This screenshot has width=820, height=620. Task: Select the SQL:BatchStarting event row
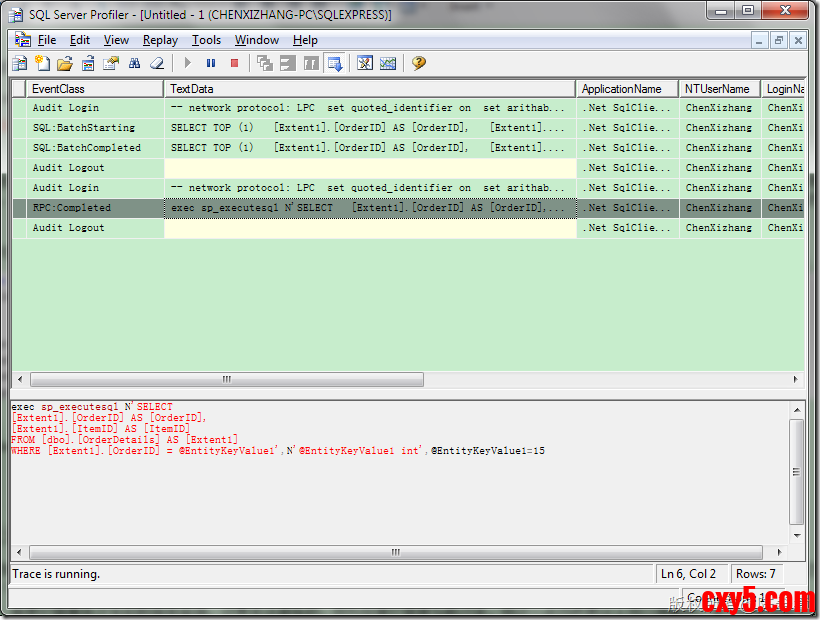pos(84,128)
